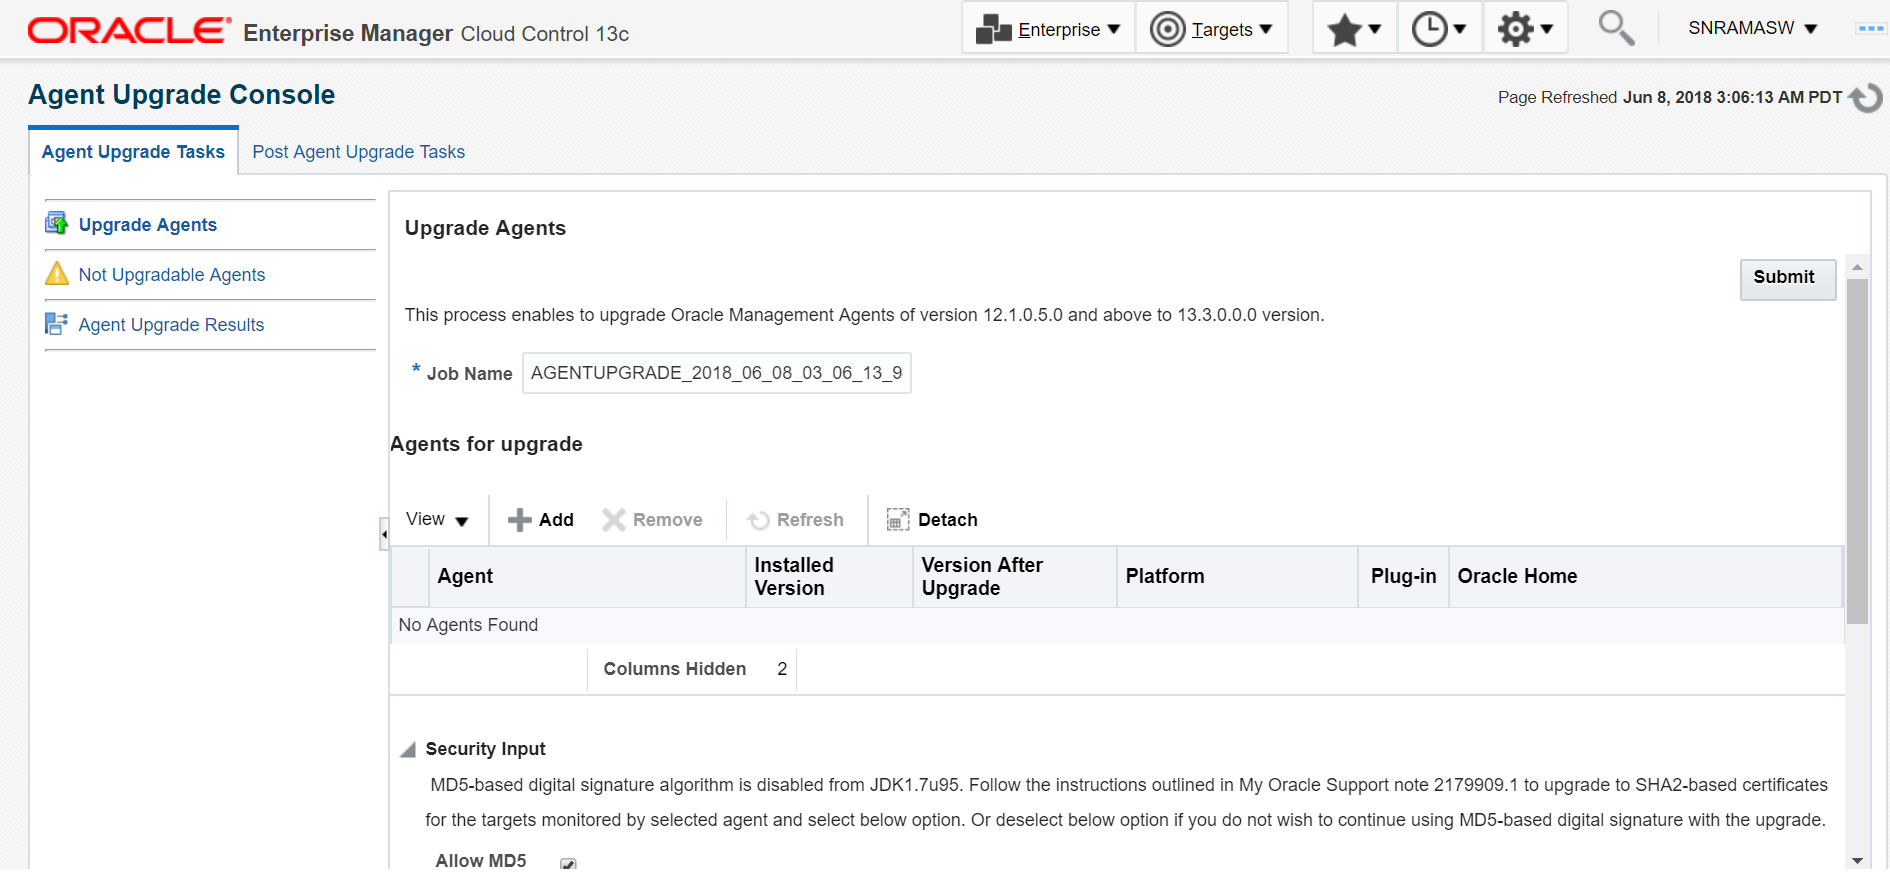Switch to Agent Upgrade Tasks tab
Viewport: 1890px width, 890px height.
133,152
